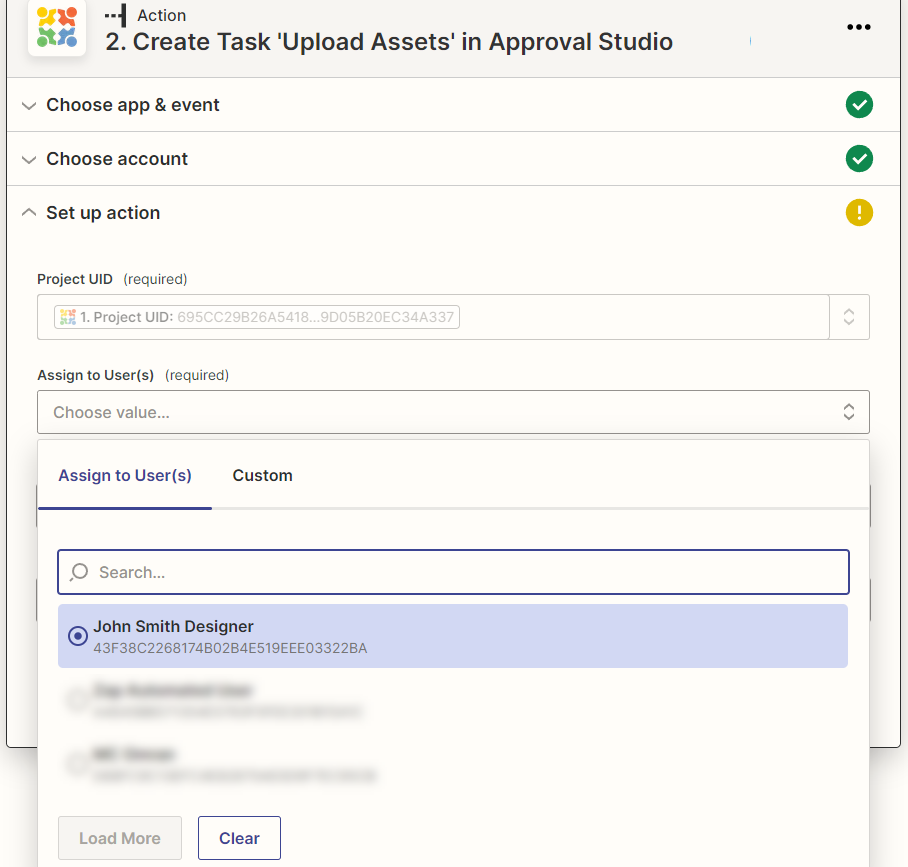Screen dimensions: 908x867
Task: Click into the user Search field
Action: point(460,572)
